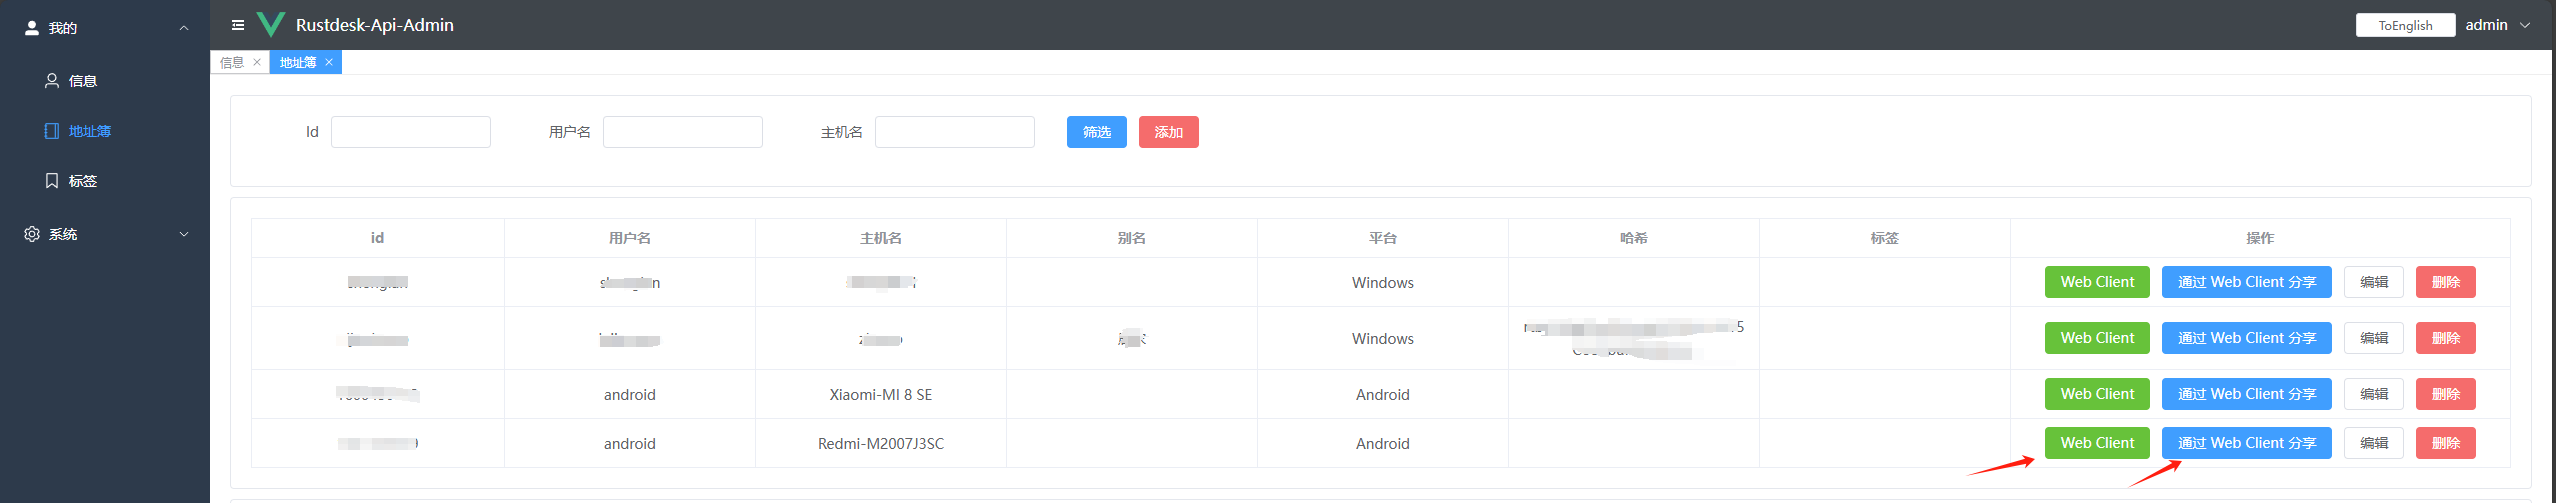Focus the Id filter input field
The image size is (2556, 503).
pyautogui.click(x=410, y=132)
